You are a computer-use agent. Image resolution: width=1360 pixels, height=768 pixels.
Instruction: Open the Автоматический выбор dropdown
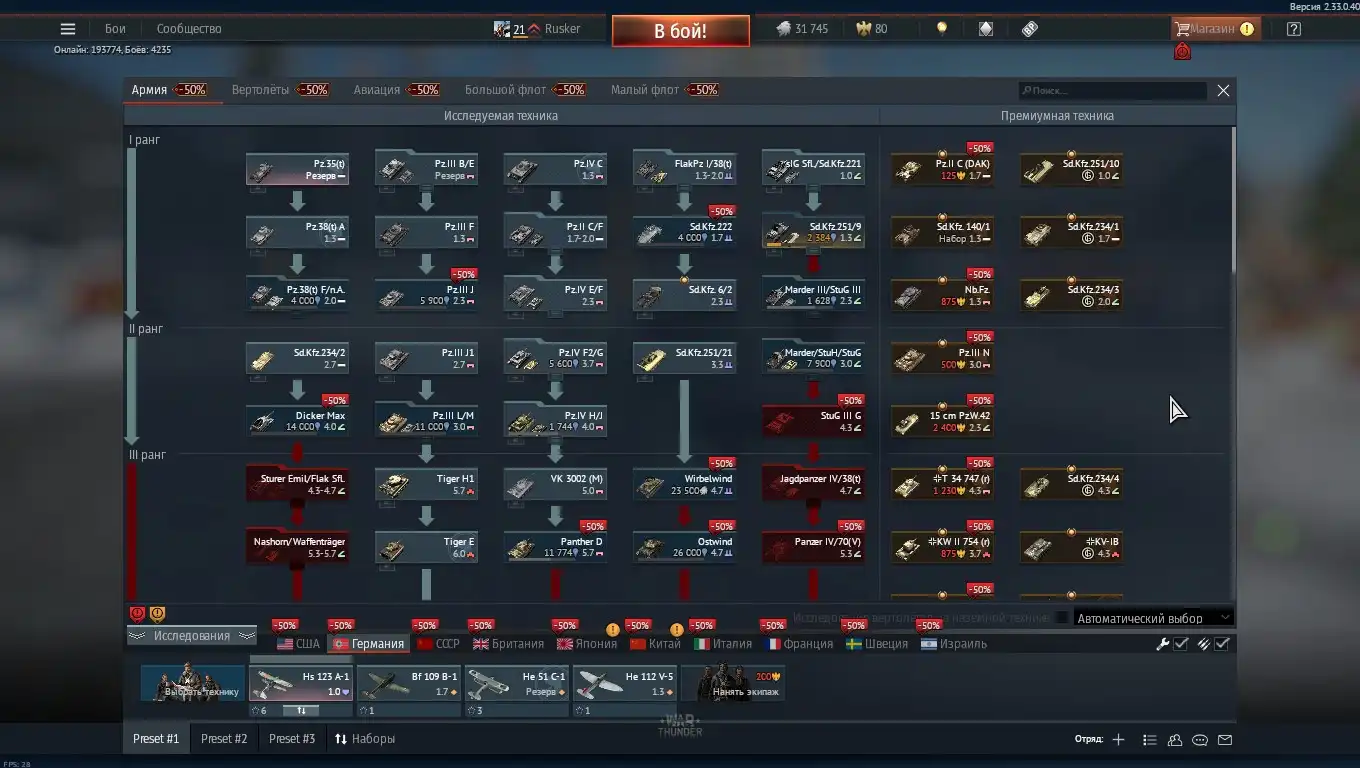pos(1153,618)
